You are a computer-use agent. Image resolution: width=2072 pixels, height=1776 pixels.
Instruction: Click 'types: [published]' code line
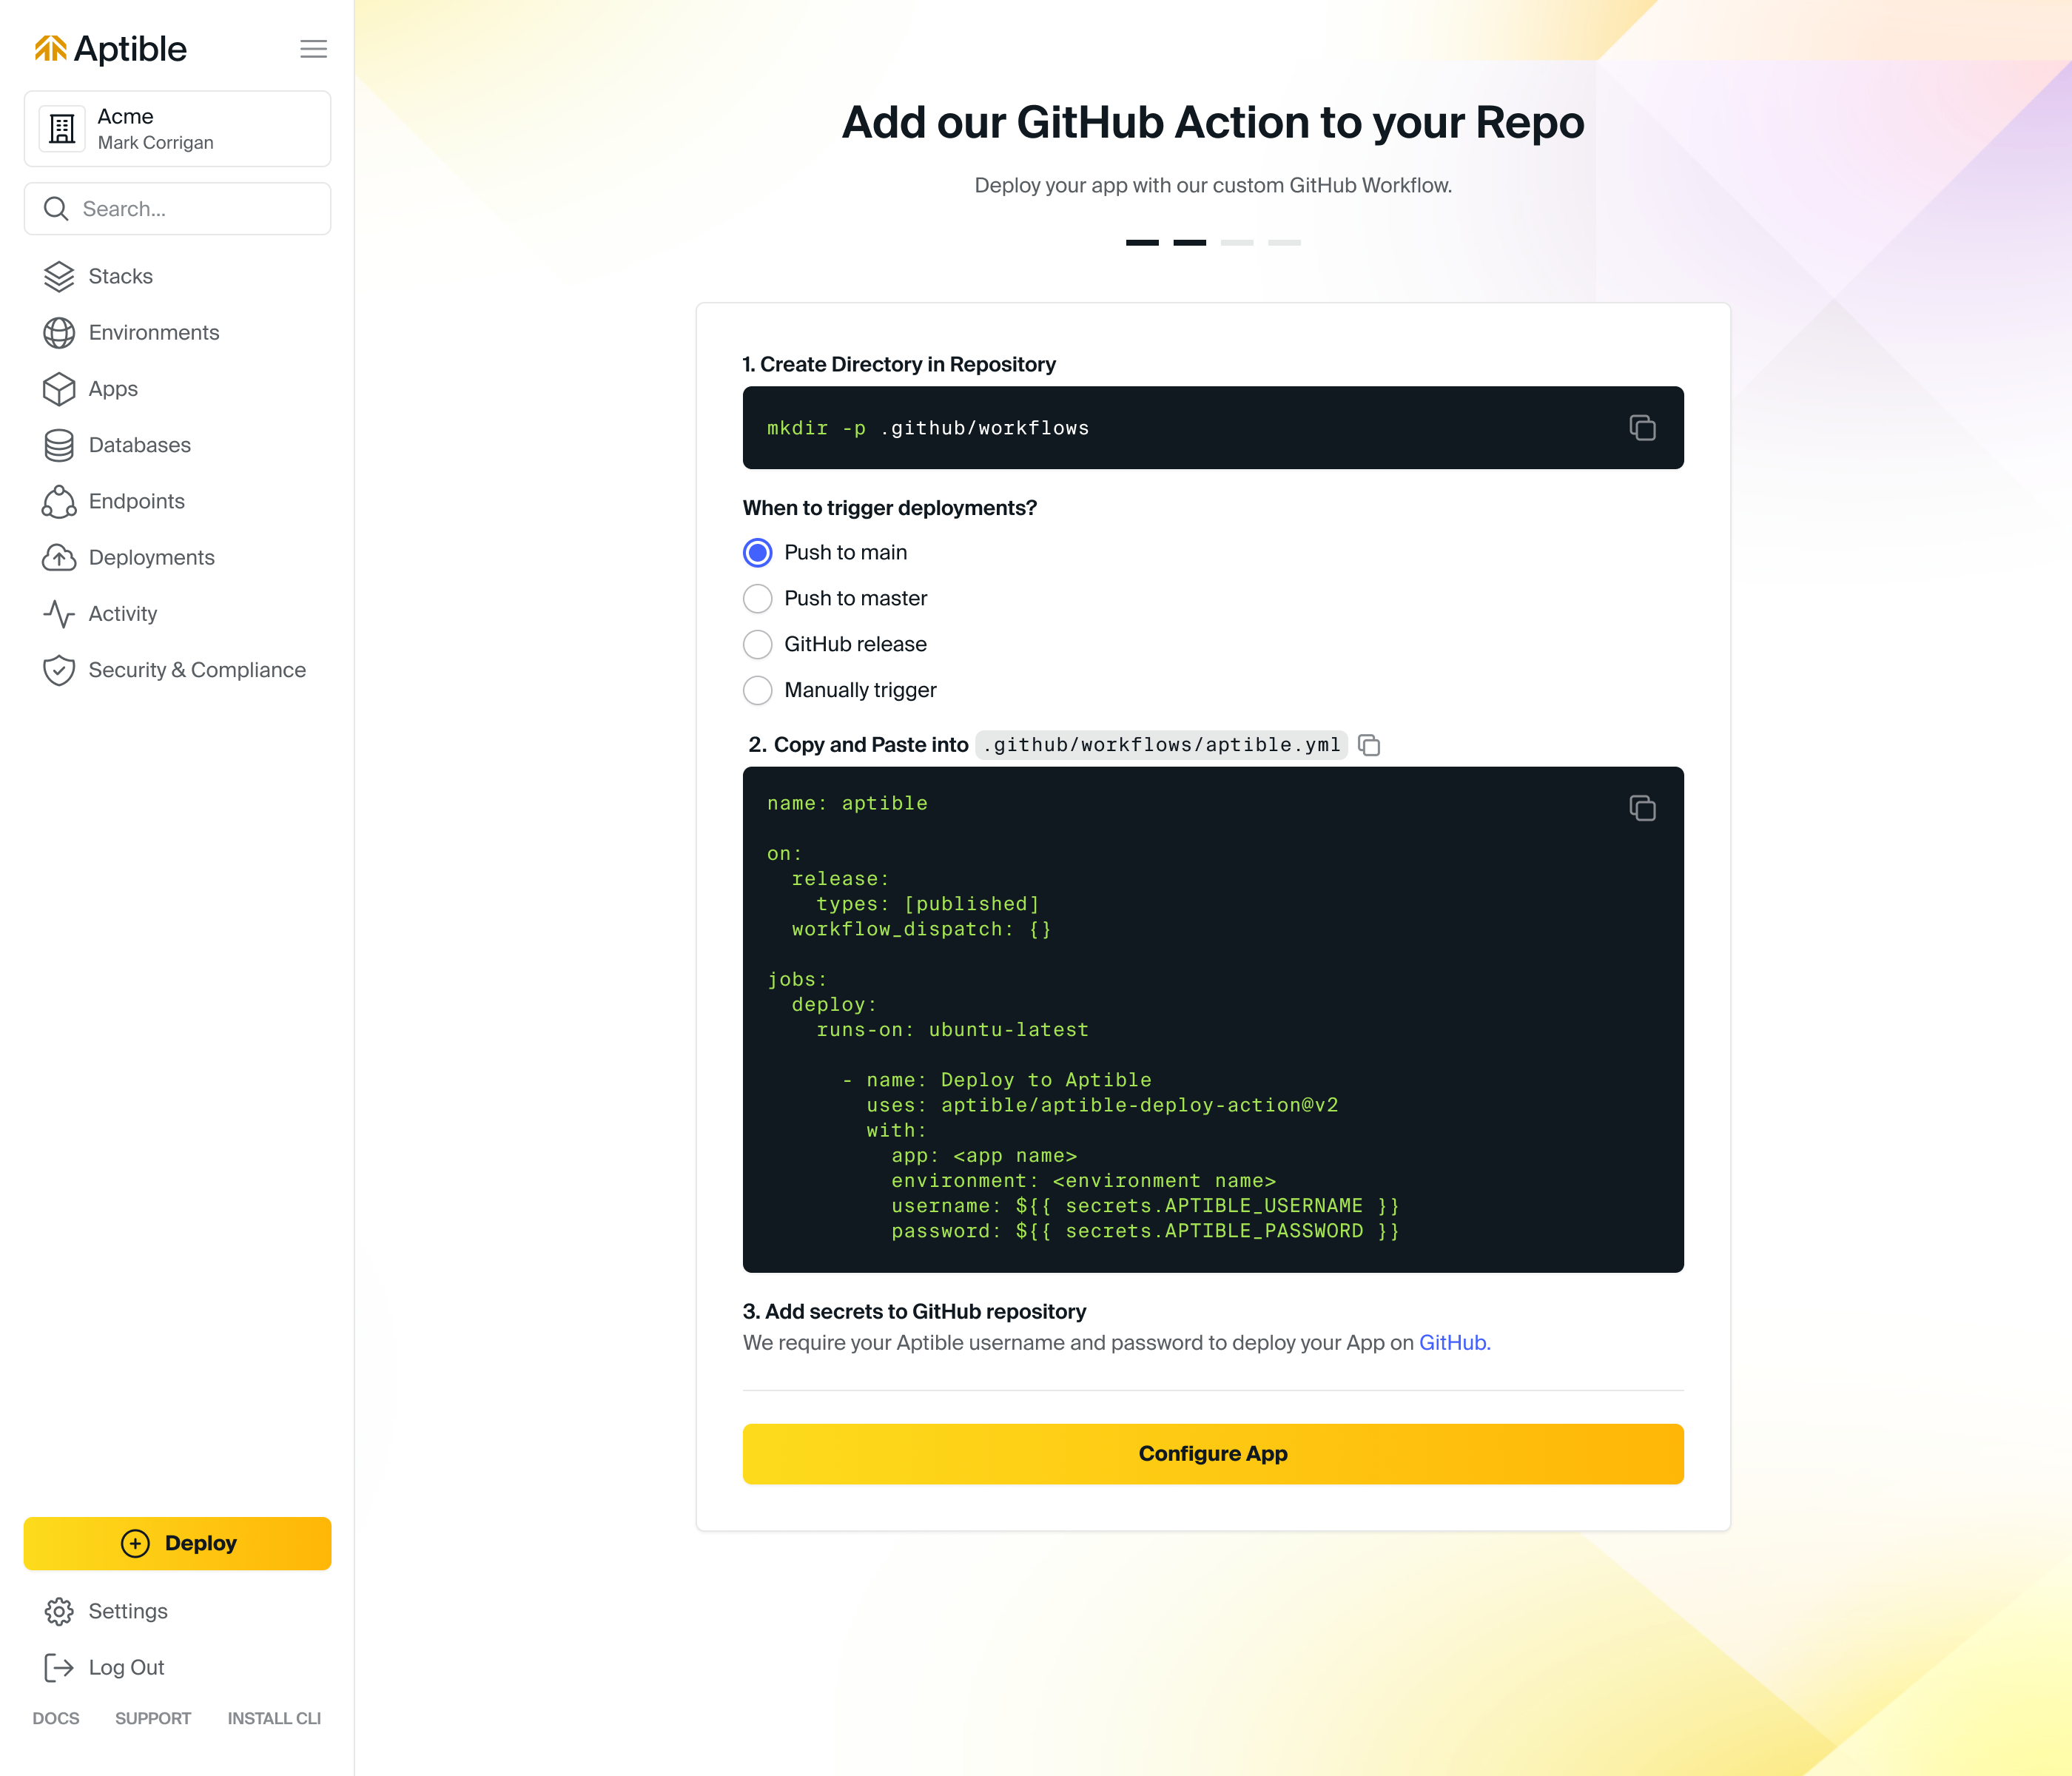(x=928, y=904)
